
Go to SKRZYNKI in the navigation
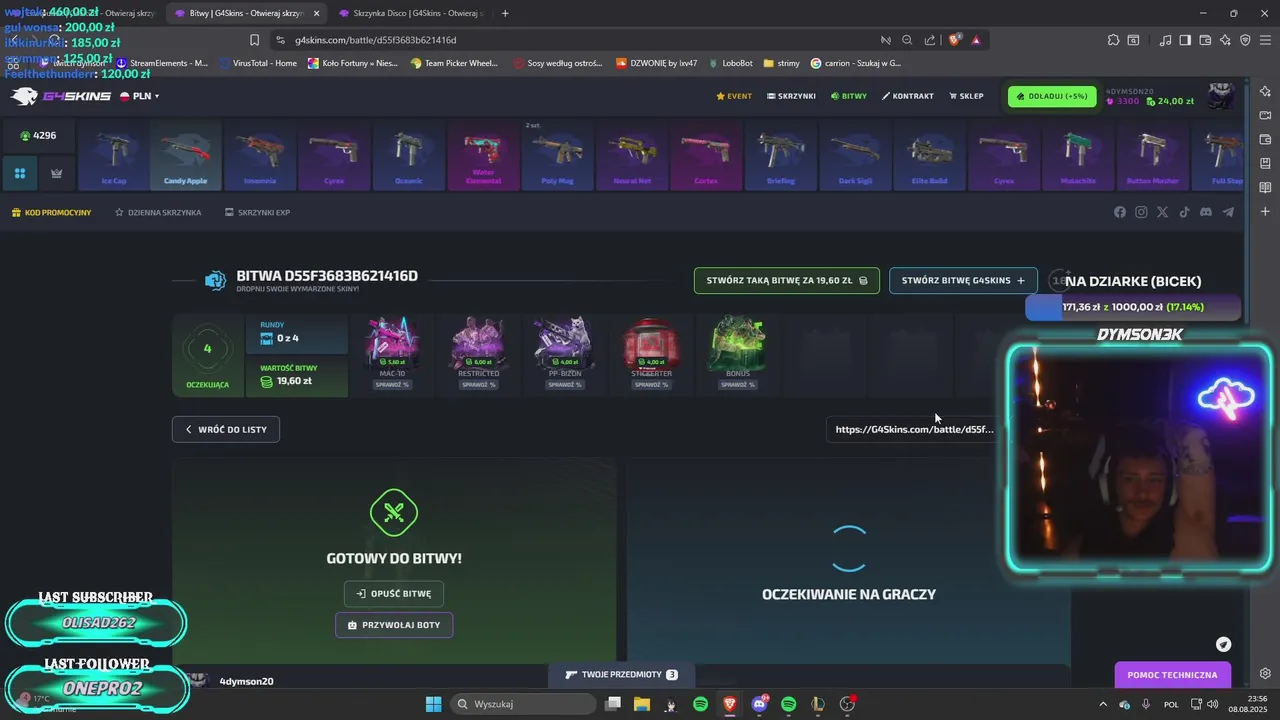click(x=791, y=96)
